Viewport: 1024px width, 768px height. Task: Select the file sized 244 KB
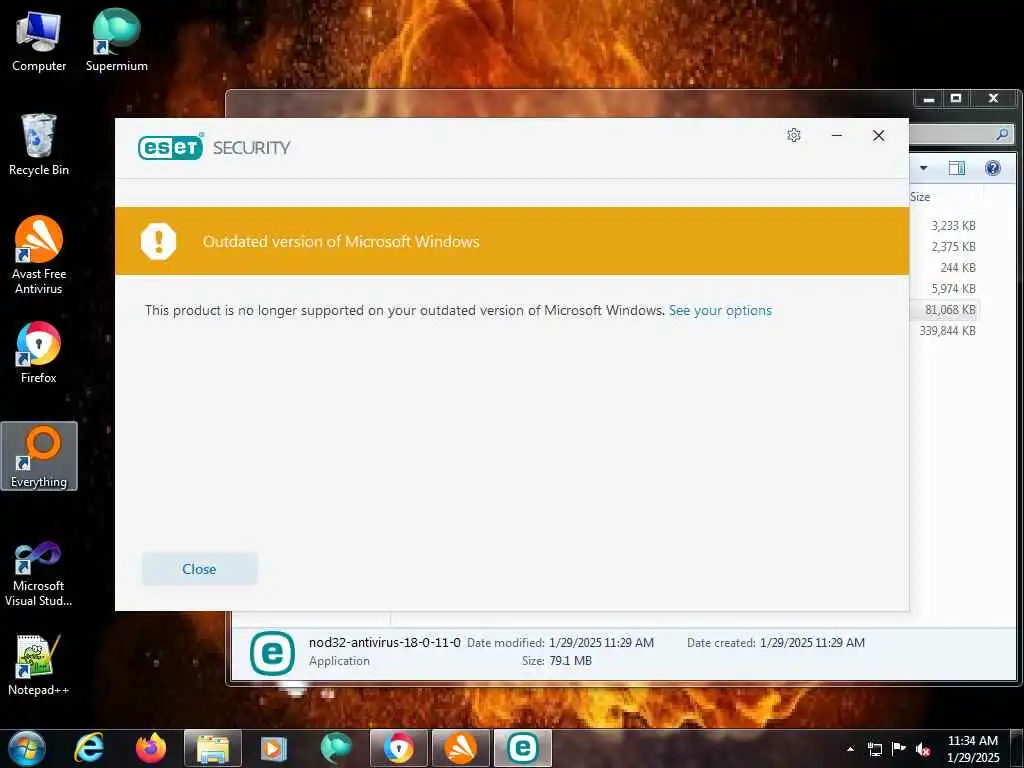click(x=958, y=267)
